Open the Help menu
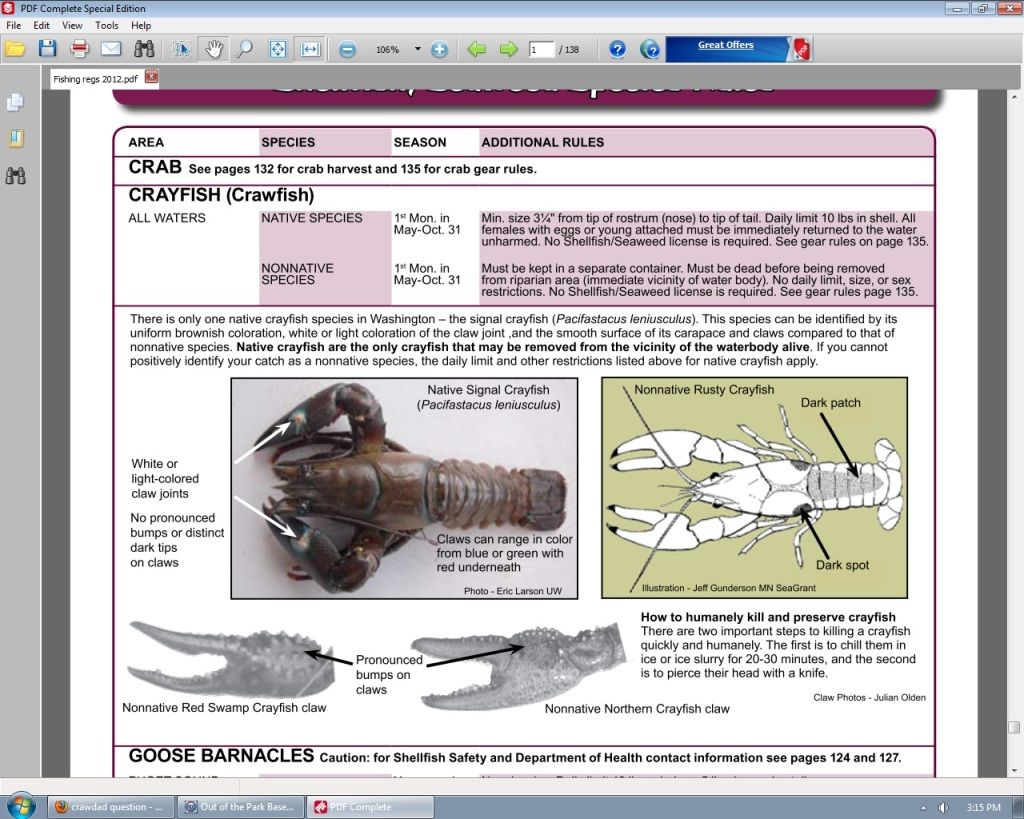1024x819 pixels. [x=141, y=25]
